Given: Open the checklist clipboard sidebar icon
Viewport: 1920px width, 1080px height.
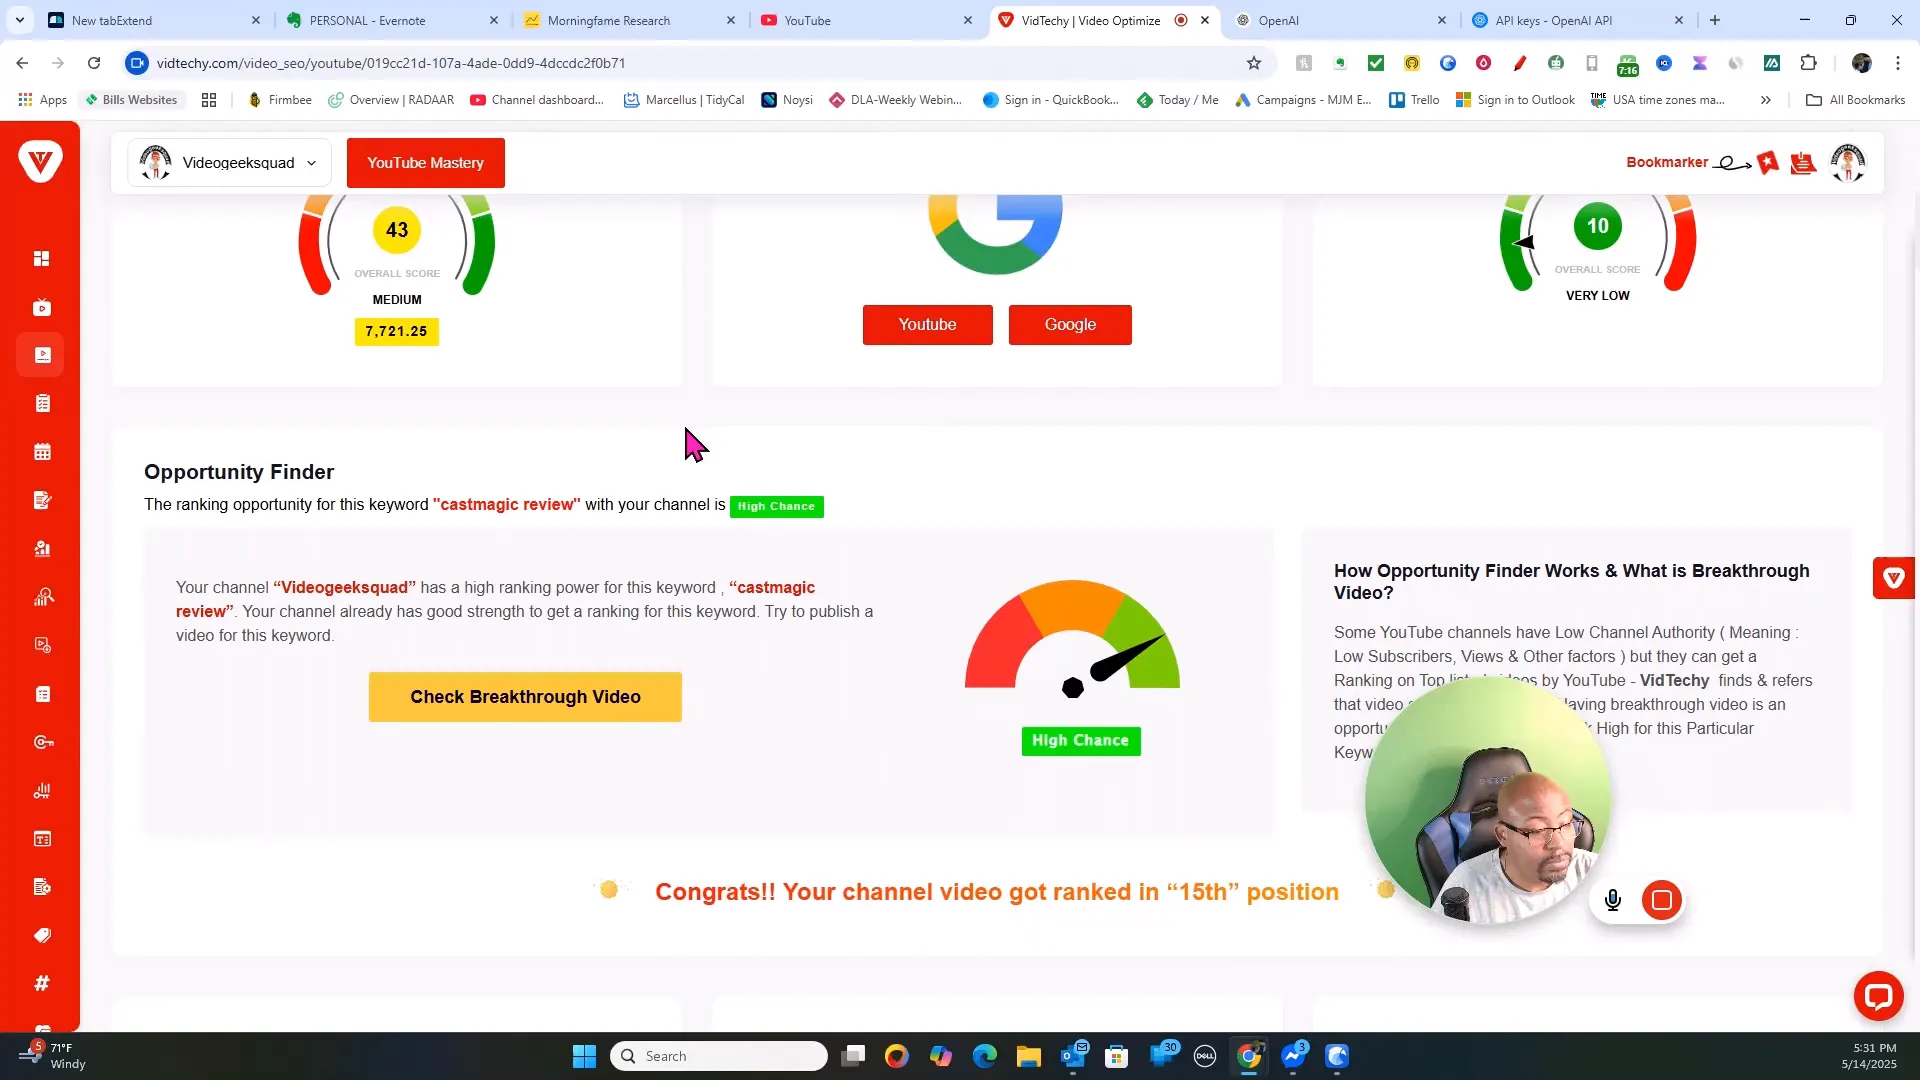Looking at the screenshot, I should tap(42, 403).
